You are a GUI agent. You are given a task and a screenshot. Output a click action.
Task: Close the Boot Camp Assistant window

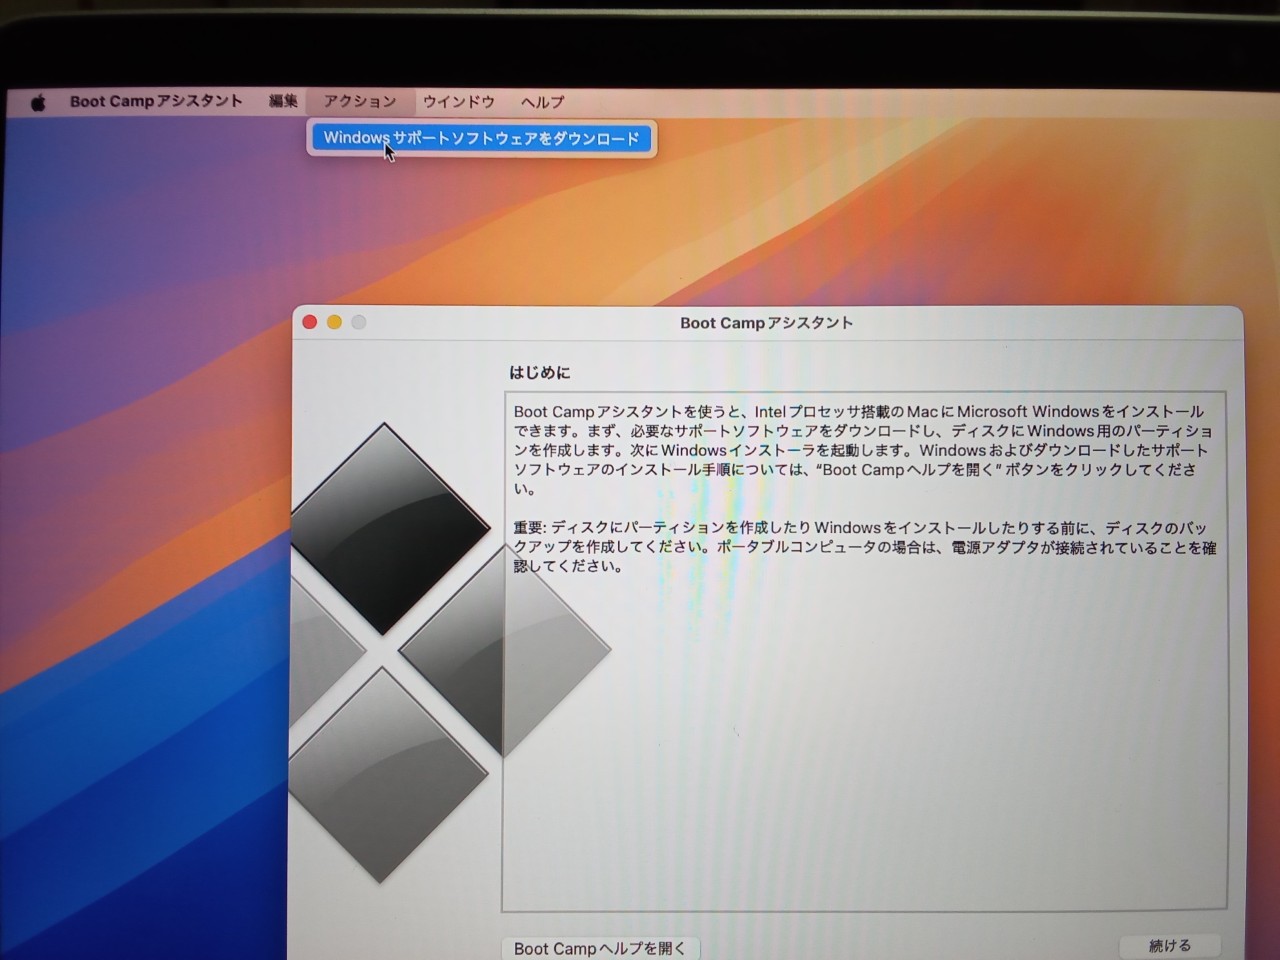pyautogui.click(x=310, y=322)
